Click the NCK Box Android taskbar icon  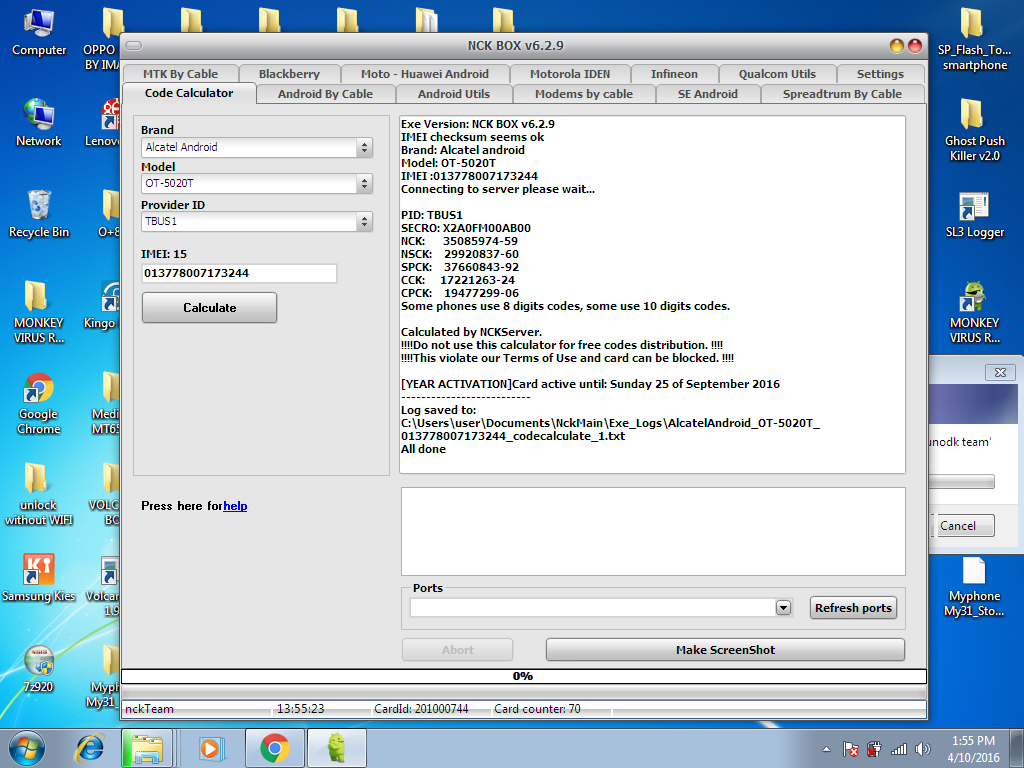coord(335,747)
